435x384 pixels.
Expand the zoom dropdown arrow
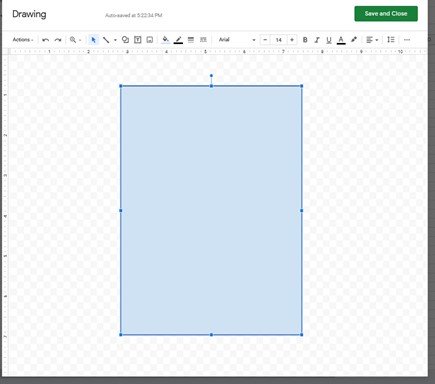[x=80, y=40]
